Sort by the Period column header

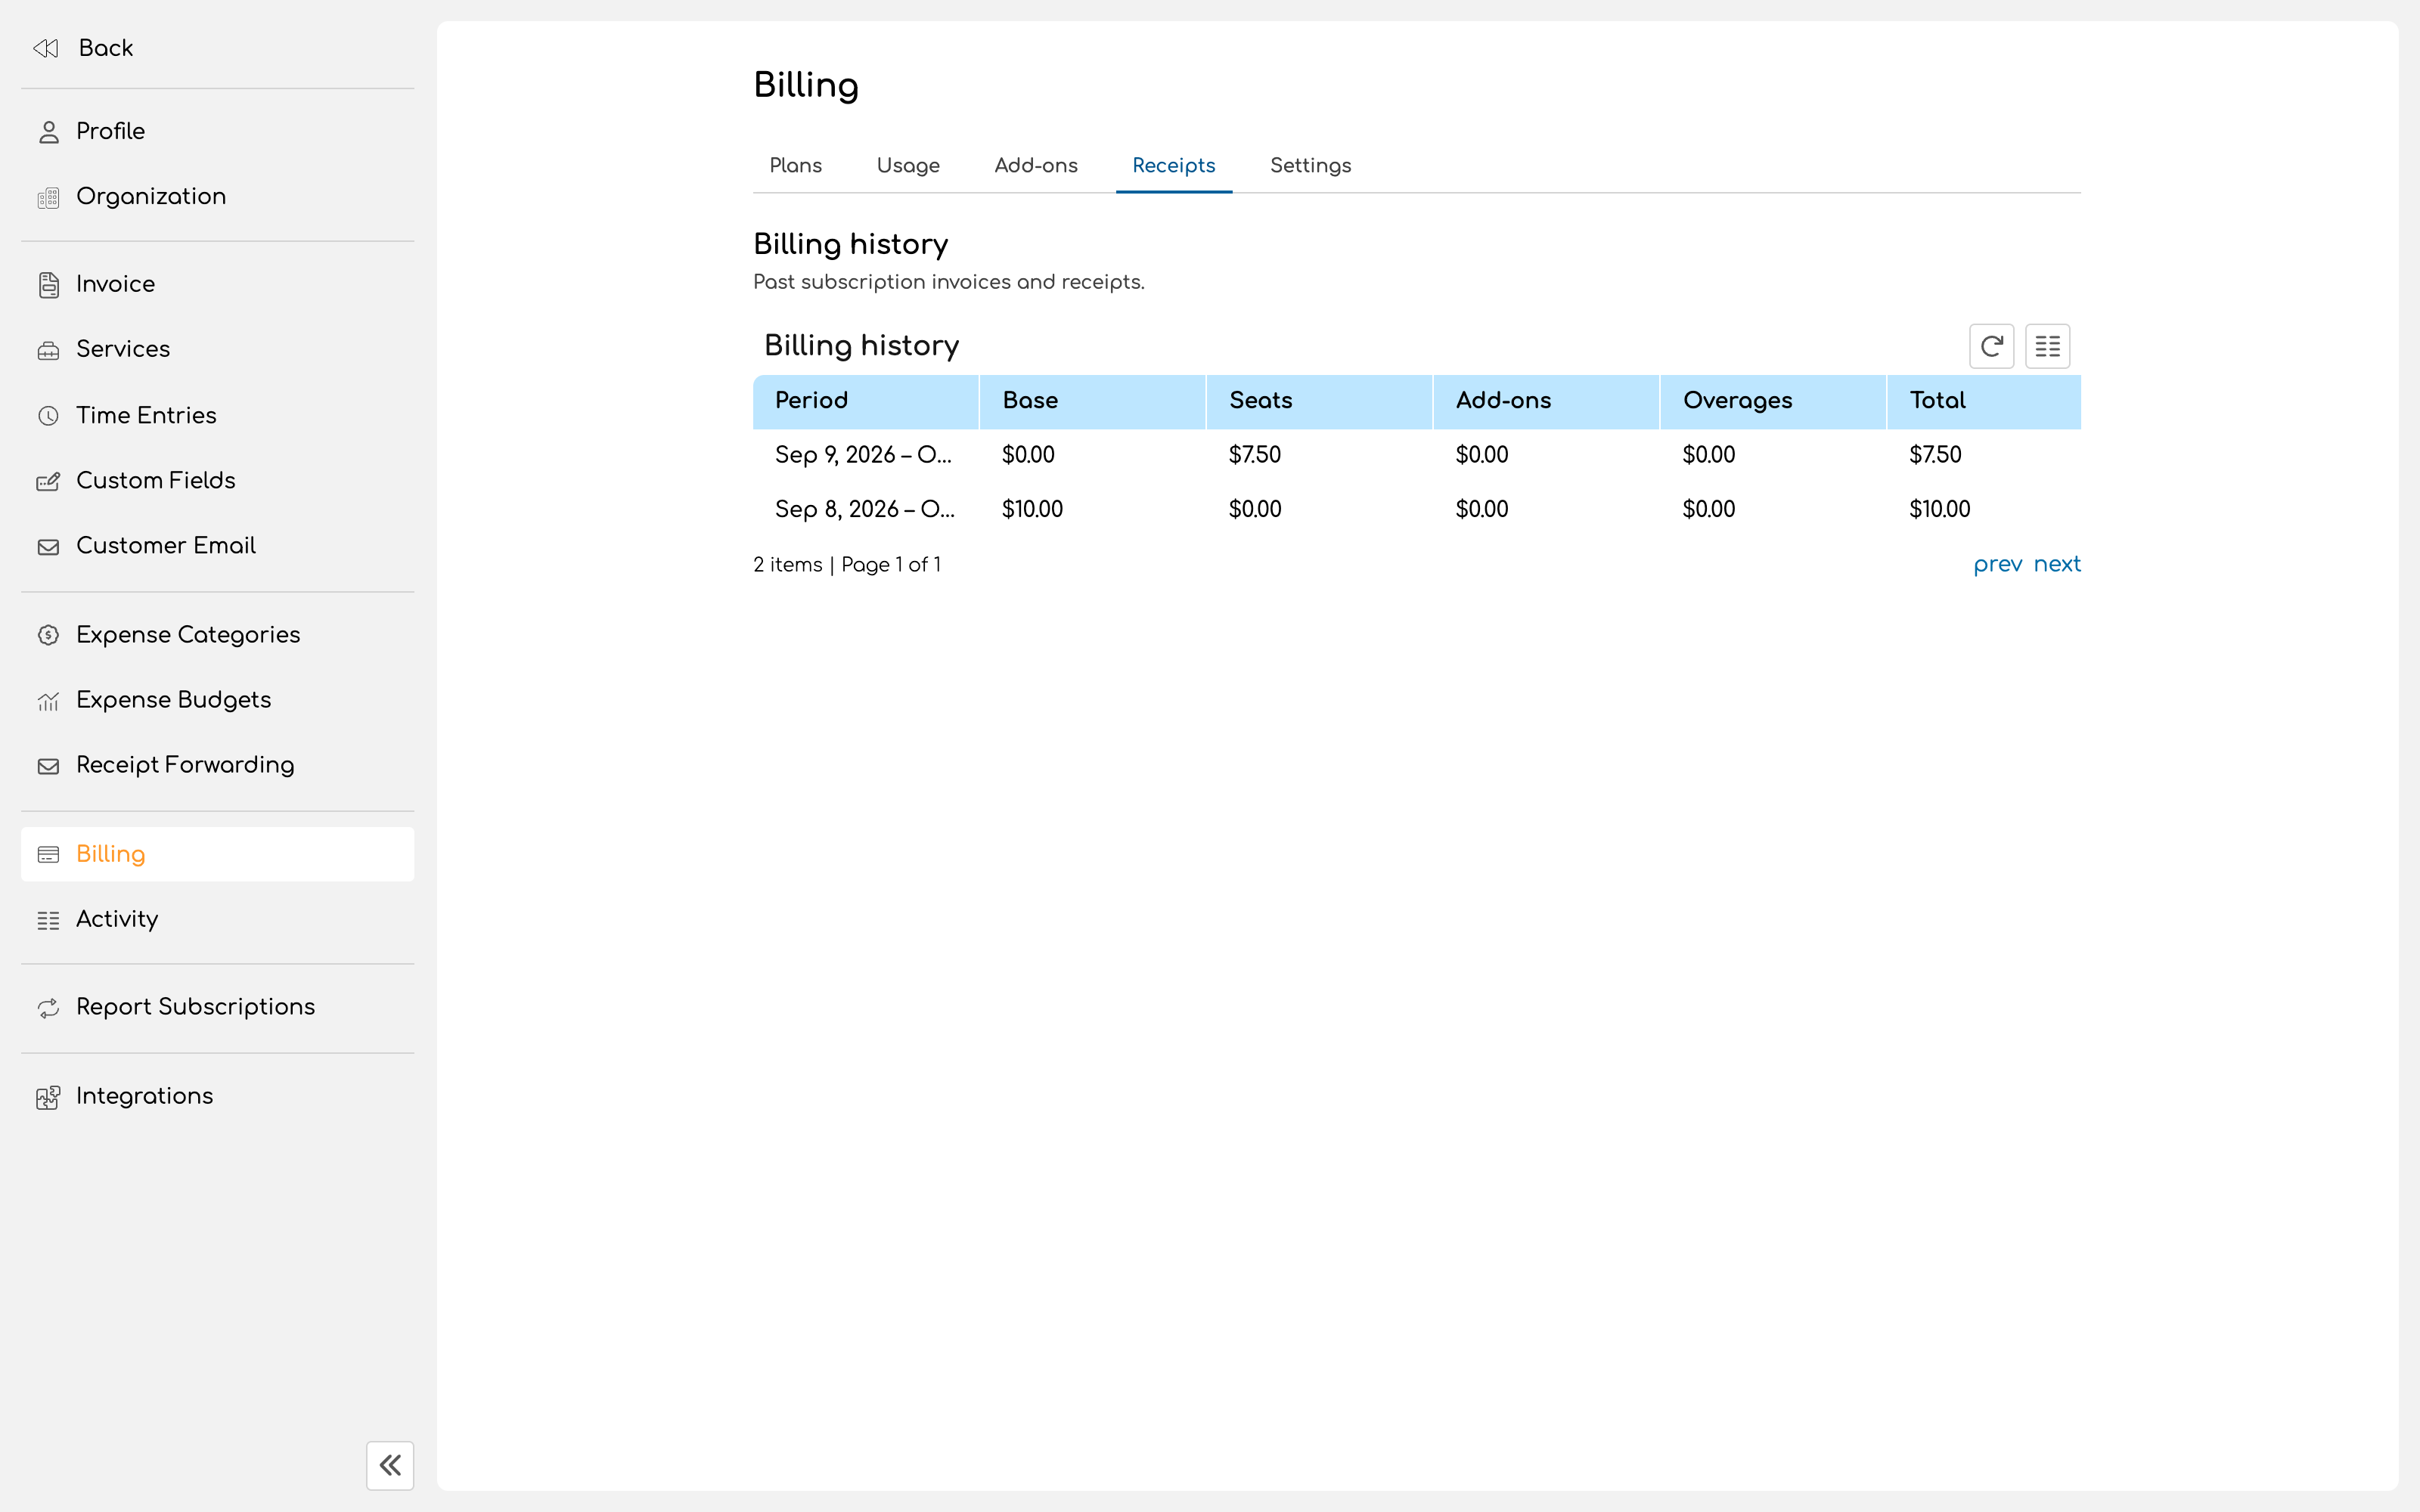(x=866, y=401)
